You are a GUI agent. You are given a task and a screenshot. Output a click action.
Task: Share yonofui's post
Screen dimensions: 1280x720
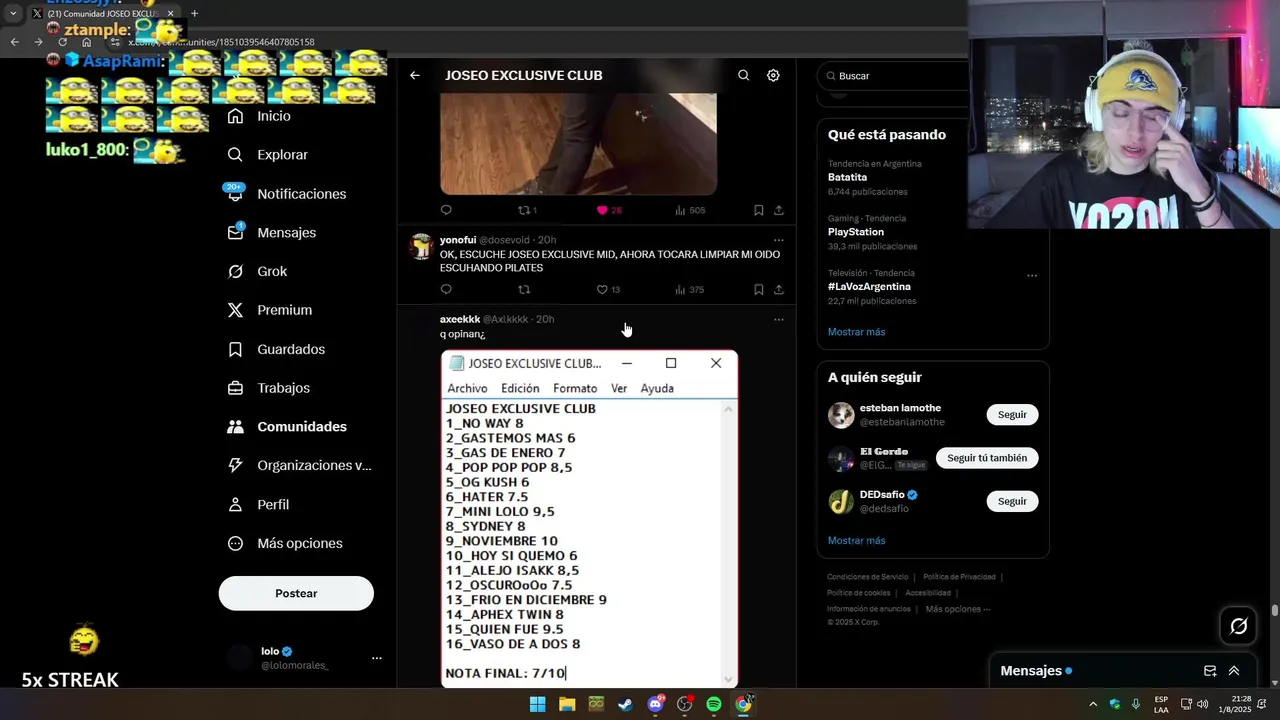[779, 289]
